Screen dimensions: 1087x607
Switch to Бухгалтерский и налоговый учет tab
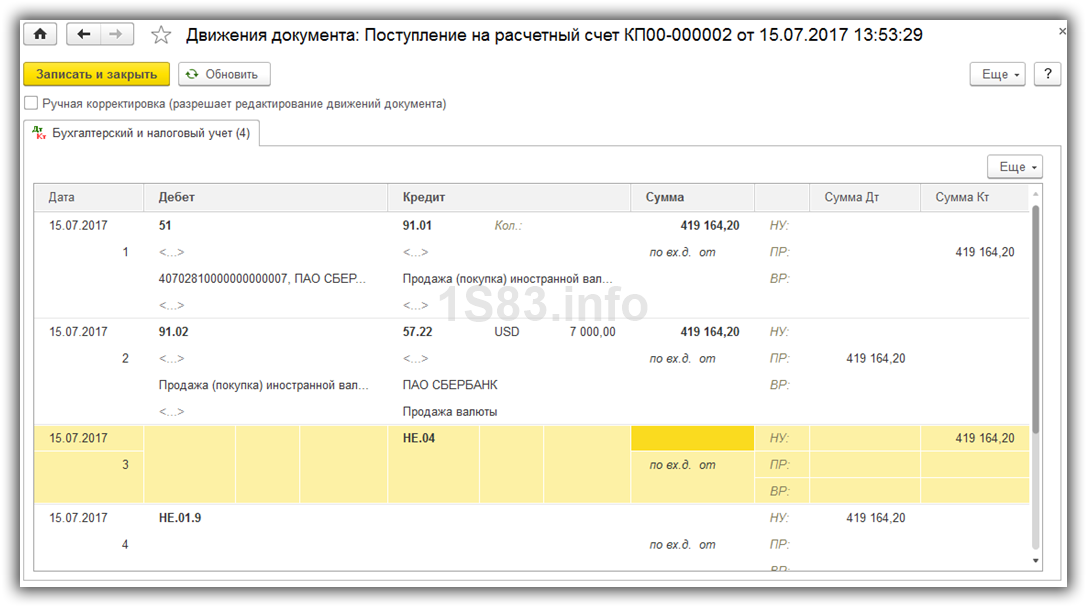141,133
